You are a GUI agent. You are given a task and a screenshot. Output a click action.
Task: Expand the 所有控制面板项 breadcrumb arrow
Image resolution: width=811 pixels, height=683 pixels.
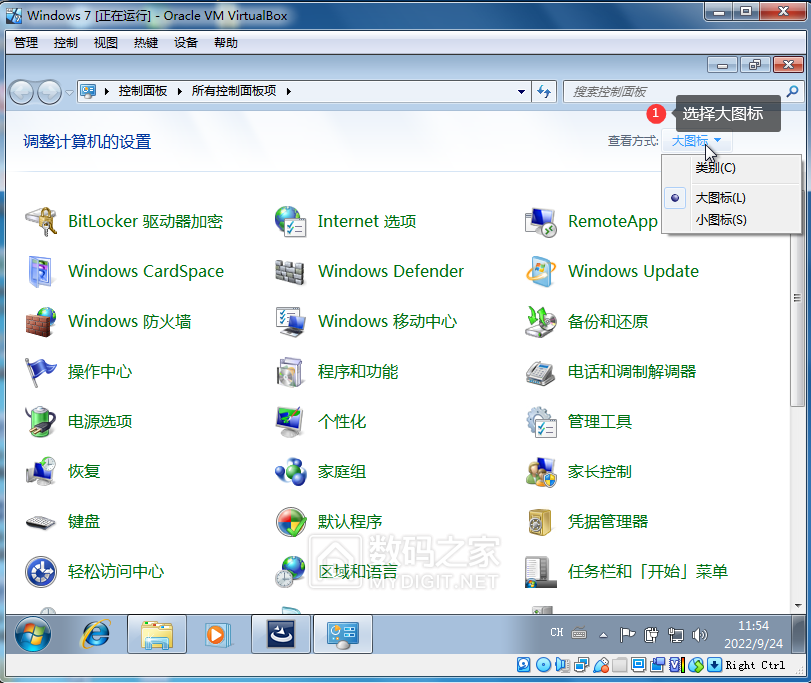pyautogui.click(x=289, y=92)
